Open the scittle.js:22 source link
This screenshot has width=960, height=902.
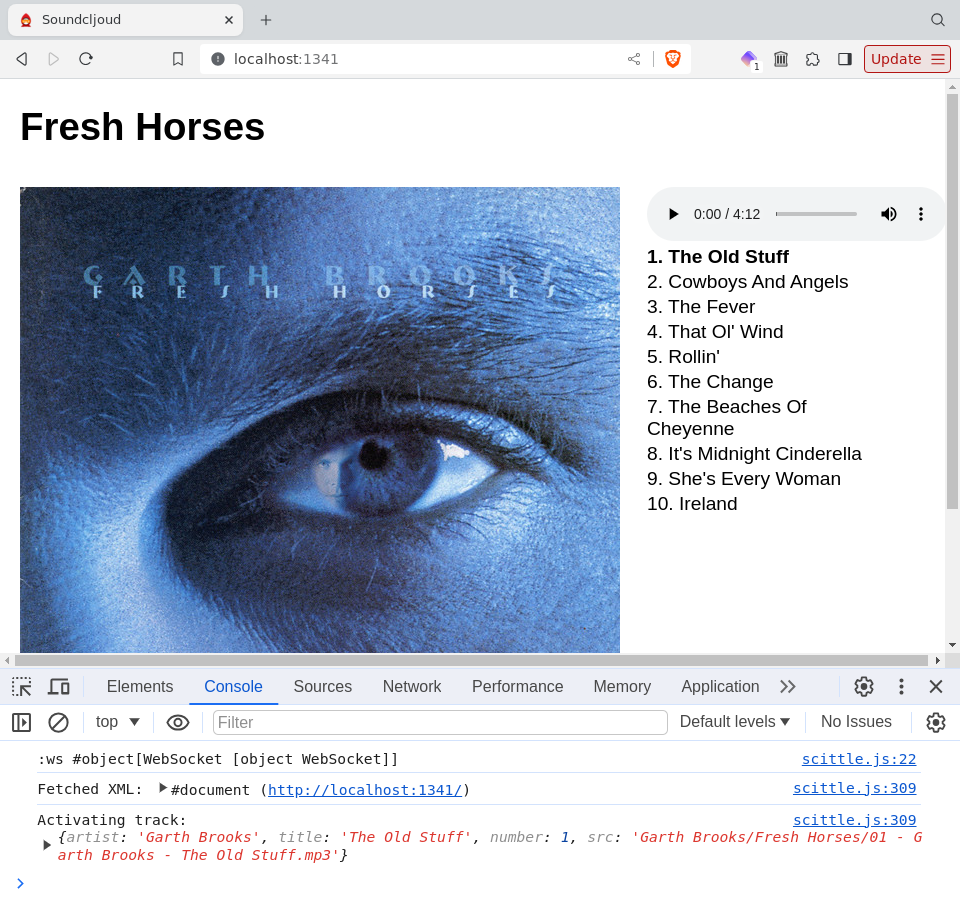(x=859, y=759)
